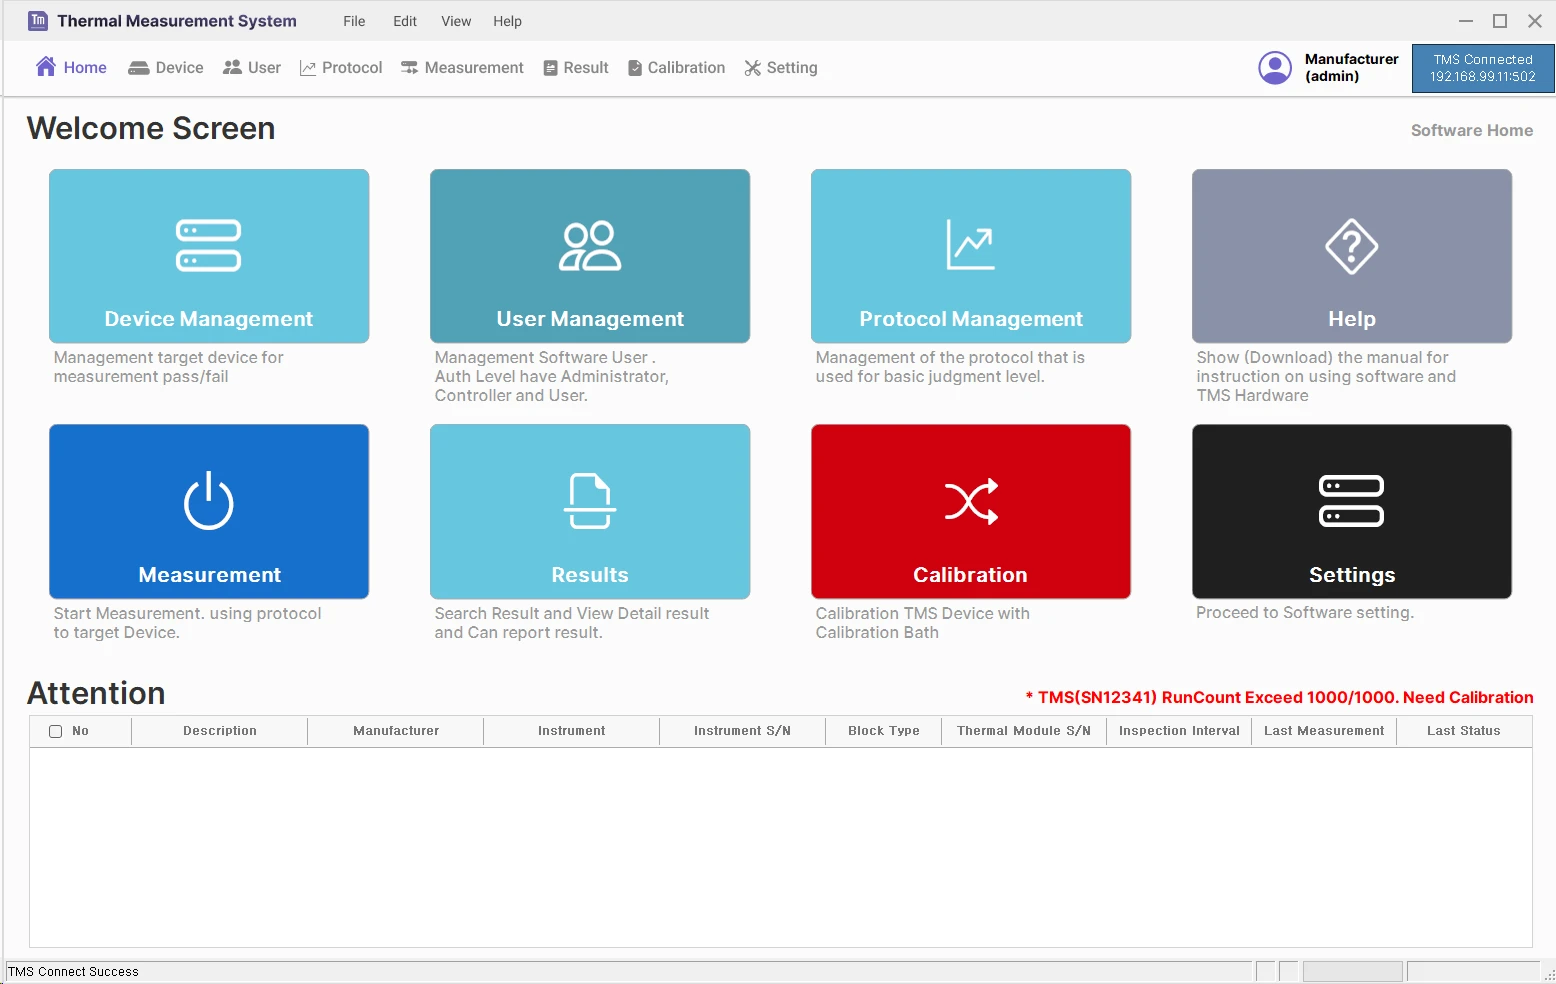The height and width of the screenshot is (984, 1556).
Task: Sort by the Instrument S/N column header
Action: 742,731
